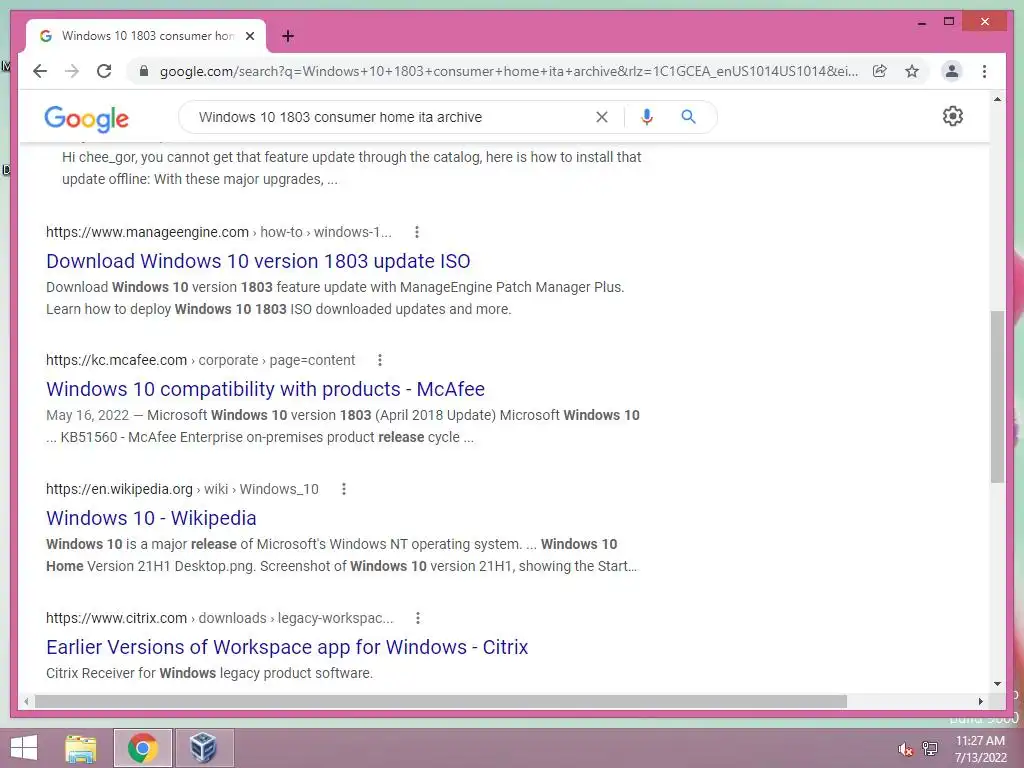This screenshot has width=1024, height=768.
Task: Open the Windows Start menu
Action: pyautogui.click(x=24, y=748)
